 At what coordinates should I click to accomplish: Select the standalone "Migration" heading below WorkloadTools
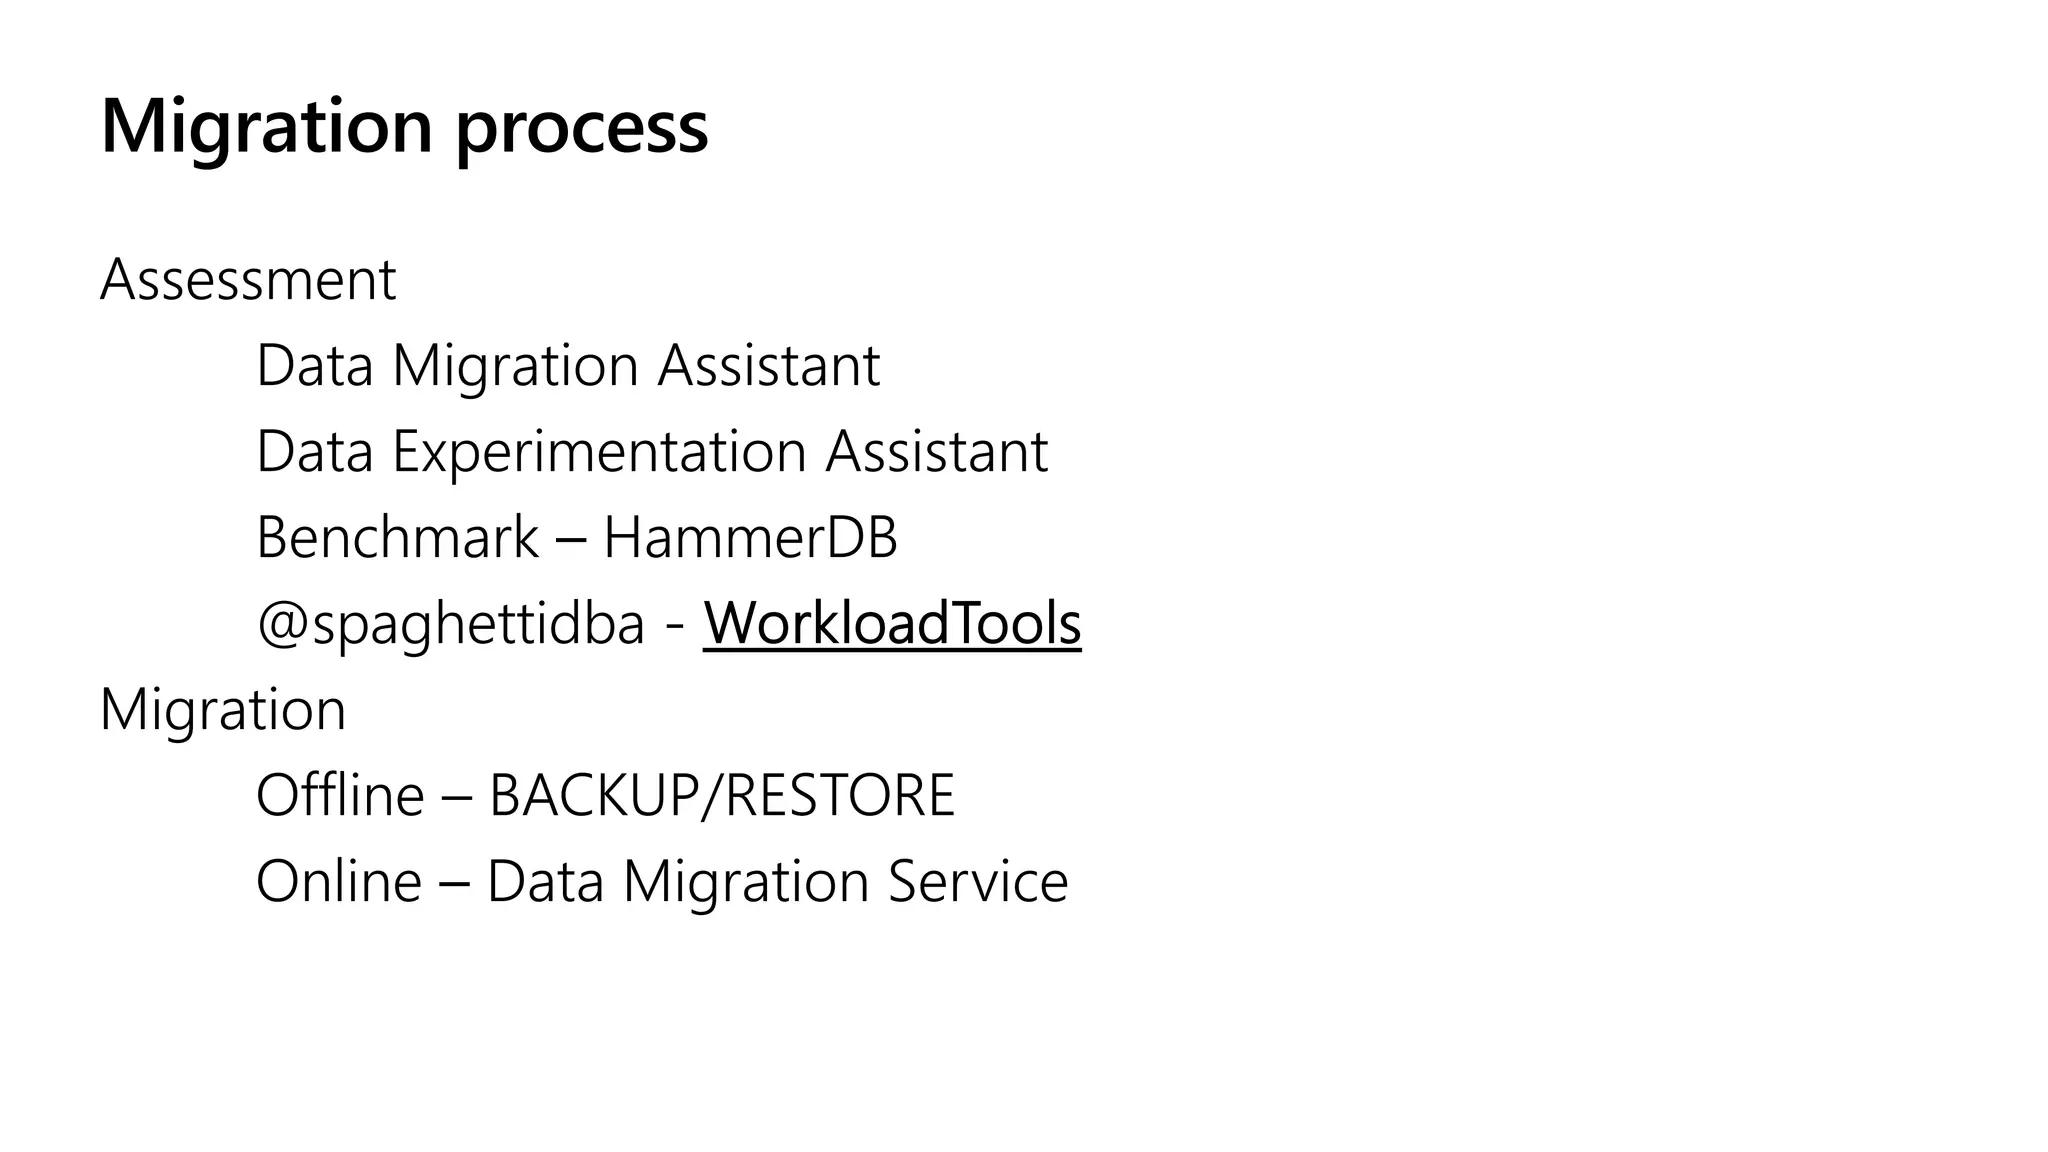coord(223,710)
